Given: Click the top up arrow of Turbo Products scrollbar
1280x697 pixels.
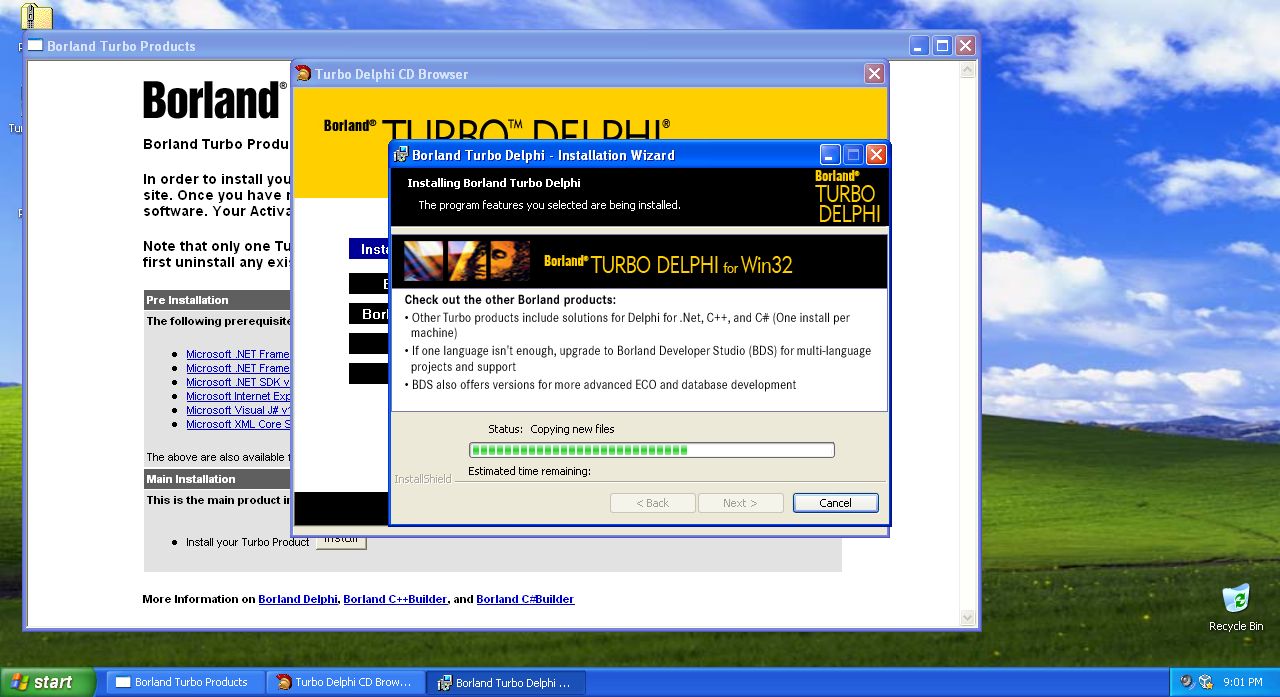Looking at the screenshot, I should pyautogui.click(x=967, y=70).
